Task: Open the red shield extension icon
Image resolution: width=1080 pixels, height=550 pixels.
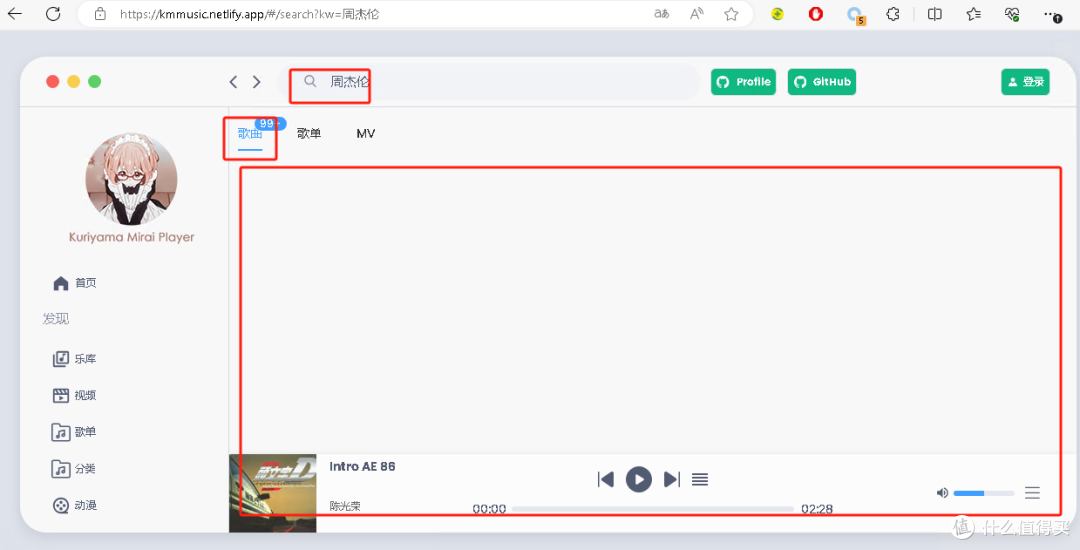Action: tap(816, 14)
